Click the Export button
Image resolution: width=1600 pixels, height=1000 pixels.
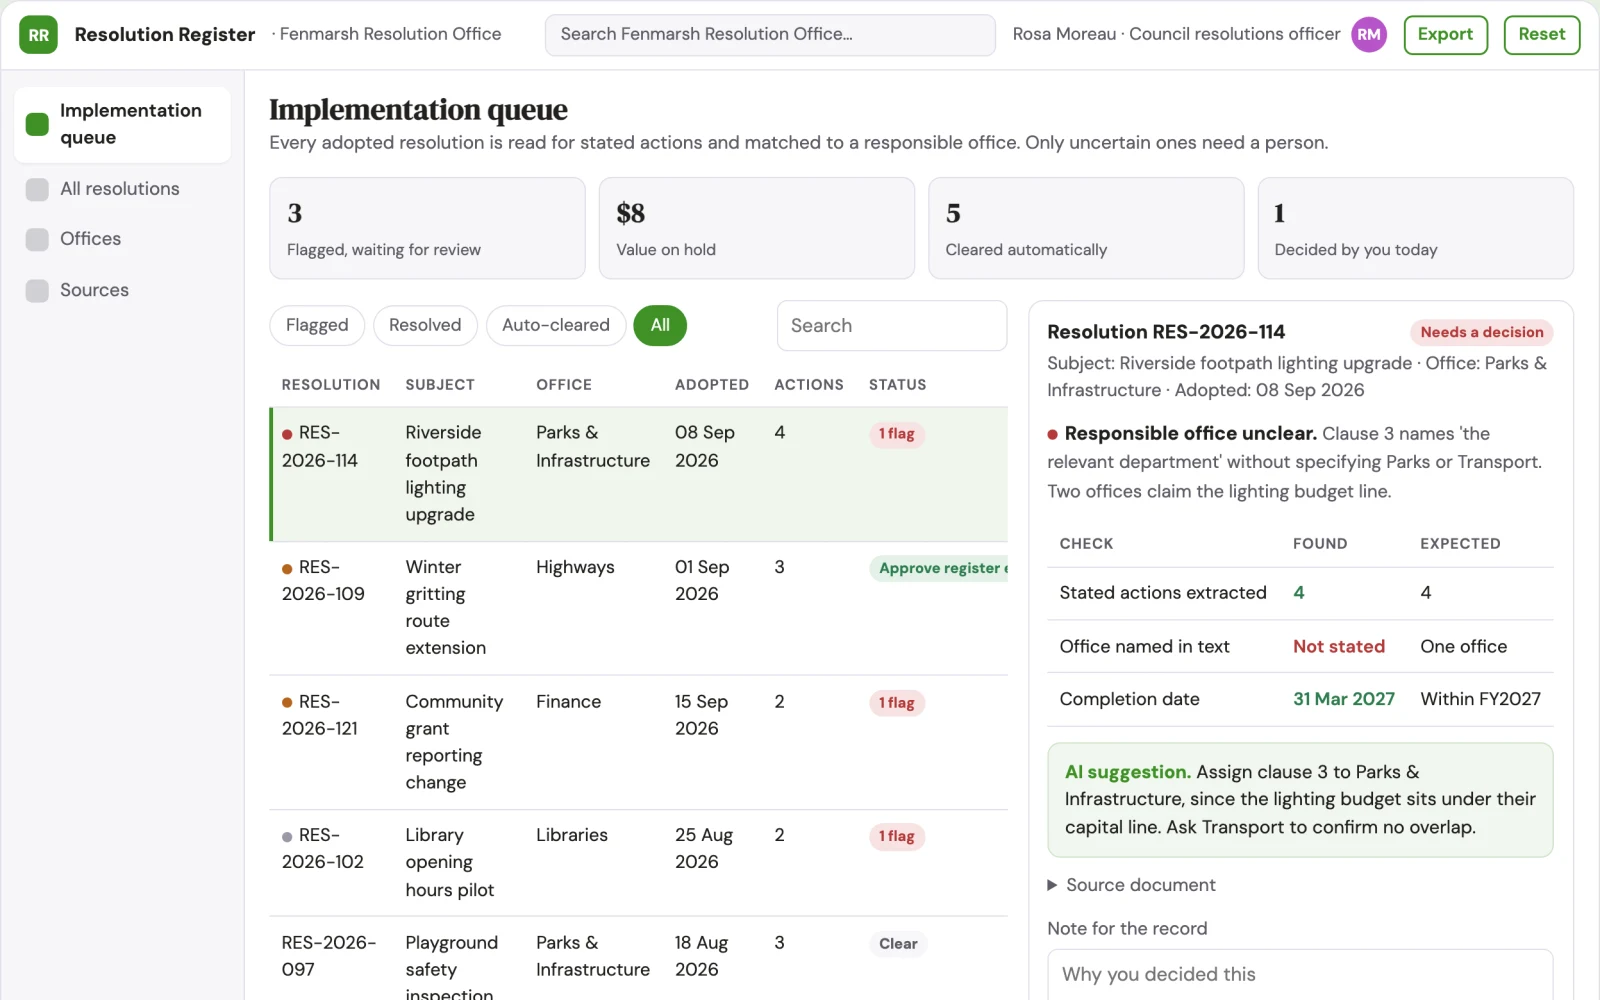(1446, 35)
